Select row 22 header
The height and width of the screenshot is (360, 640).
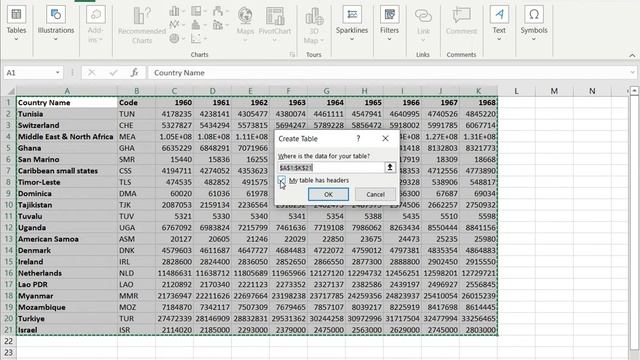click(x=8, y=341)
